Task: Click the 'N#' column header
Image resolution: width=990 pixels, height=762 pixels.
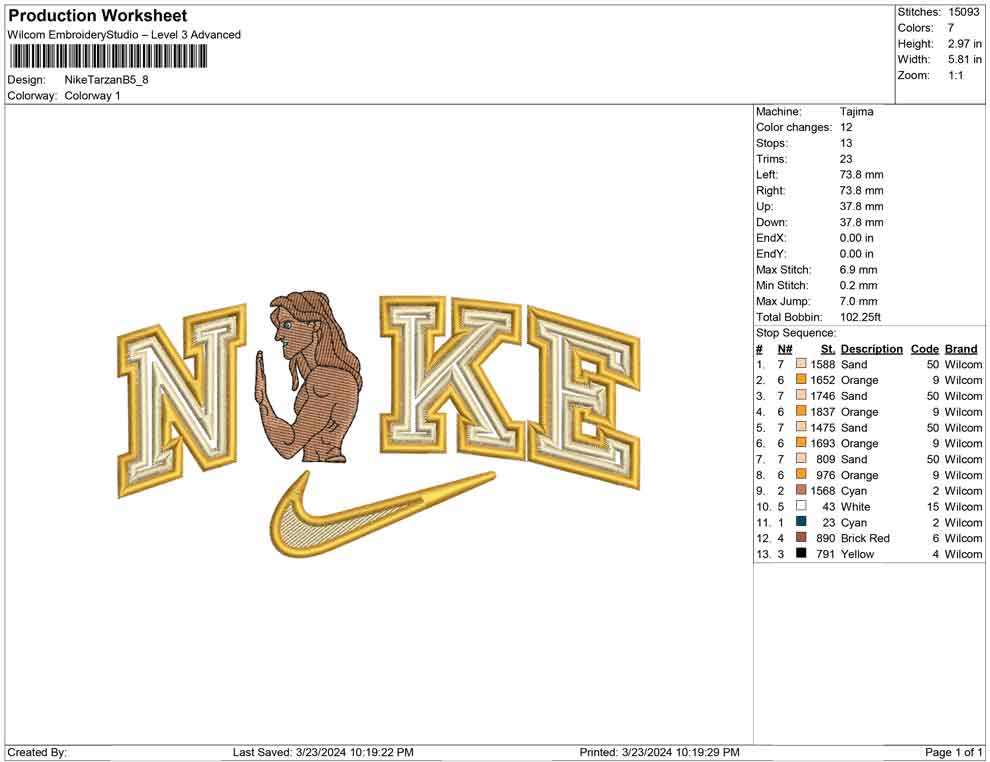Action: point(785,348)
